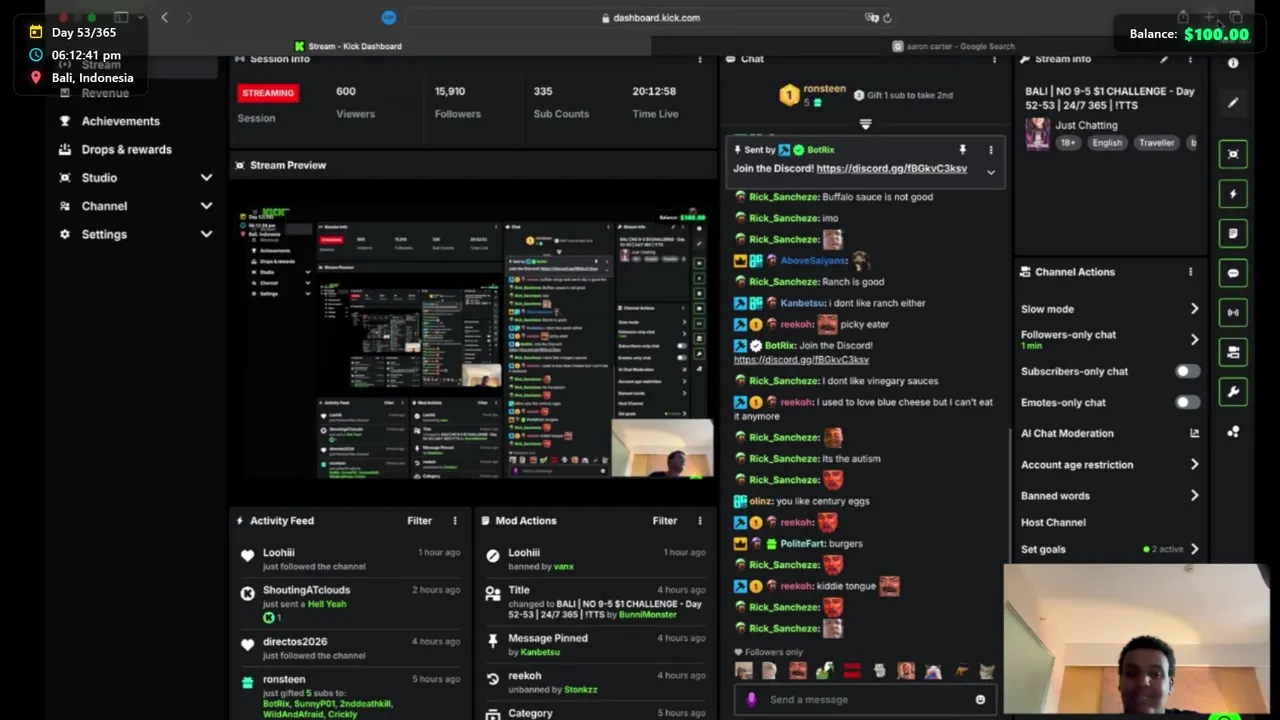Click the vanx moderator name
Image resolution: width=1280 pixels, height=720 pixels.
click(x=563, y=567)
